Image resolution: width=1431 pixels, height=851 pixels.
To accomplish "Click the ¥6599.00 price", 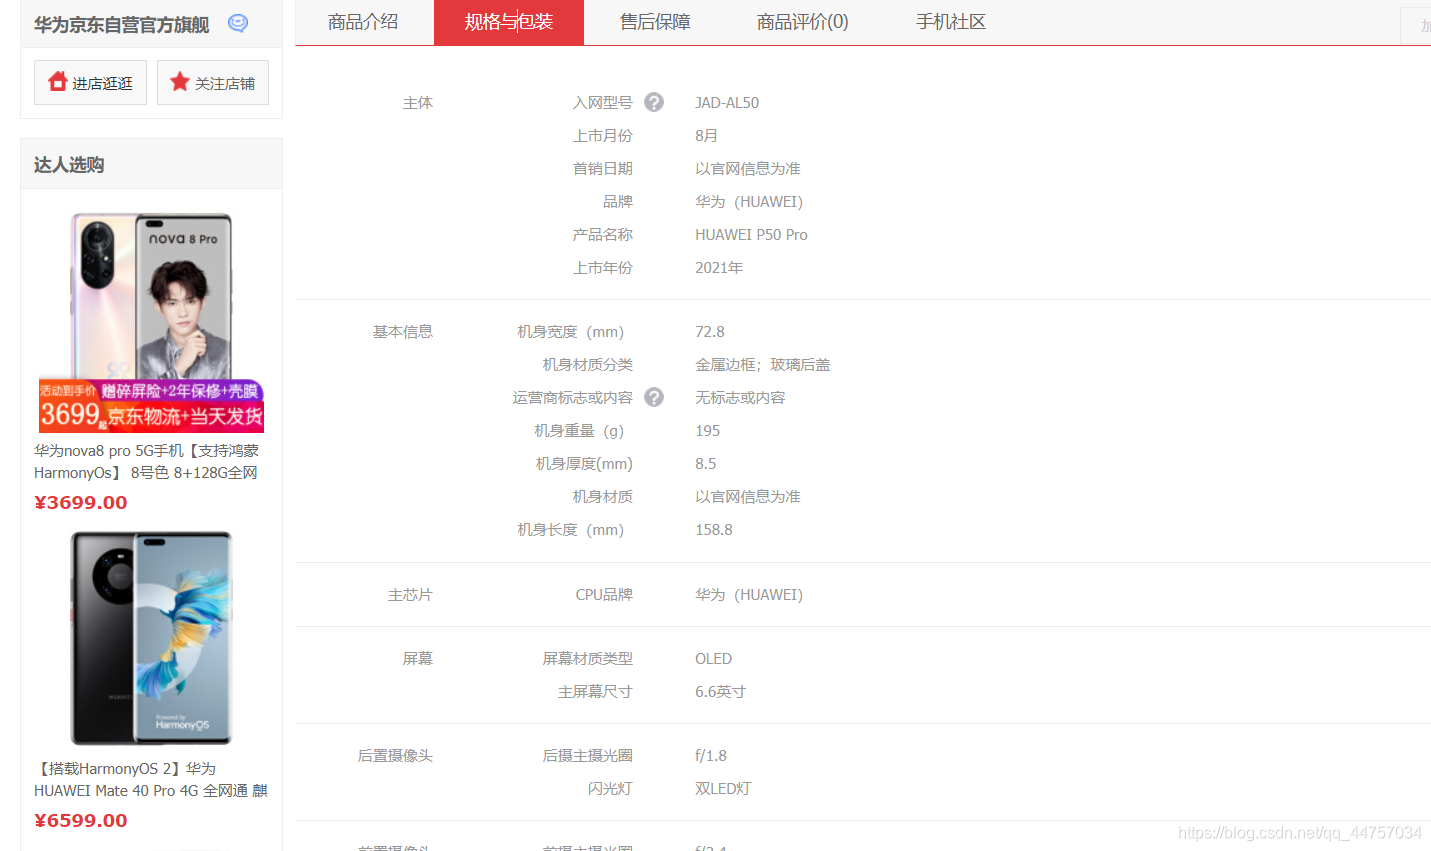I will [81, 821].
